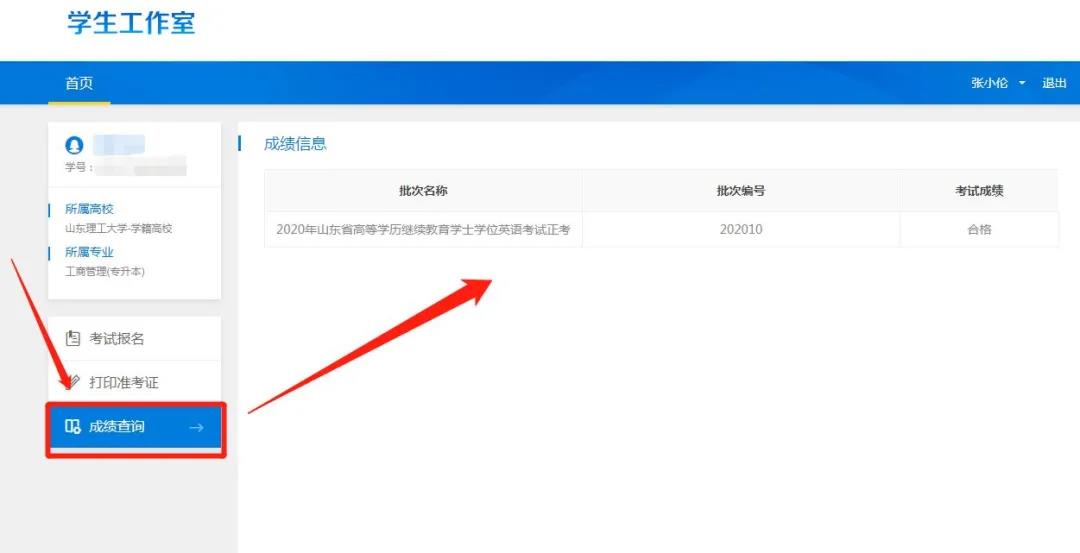Click the 合格 result cell
The width and height of the screenshot is (1080, 553).
click(979, 229)
